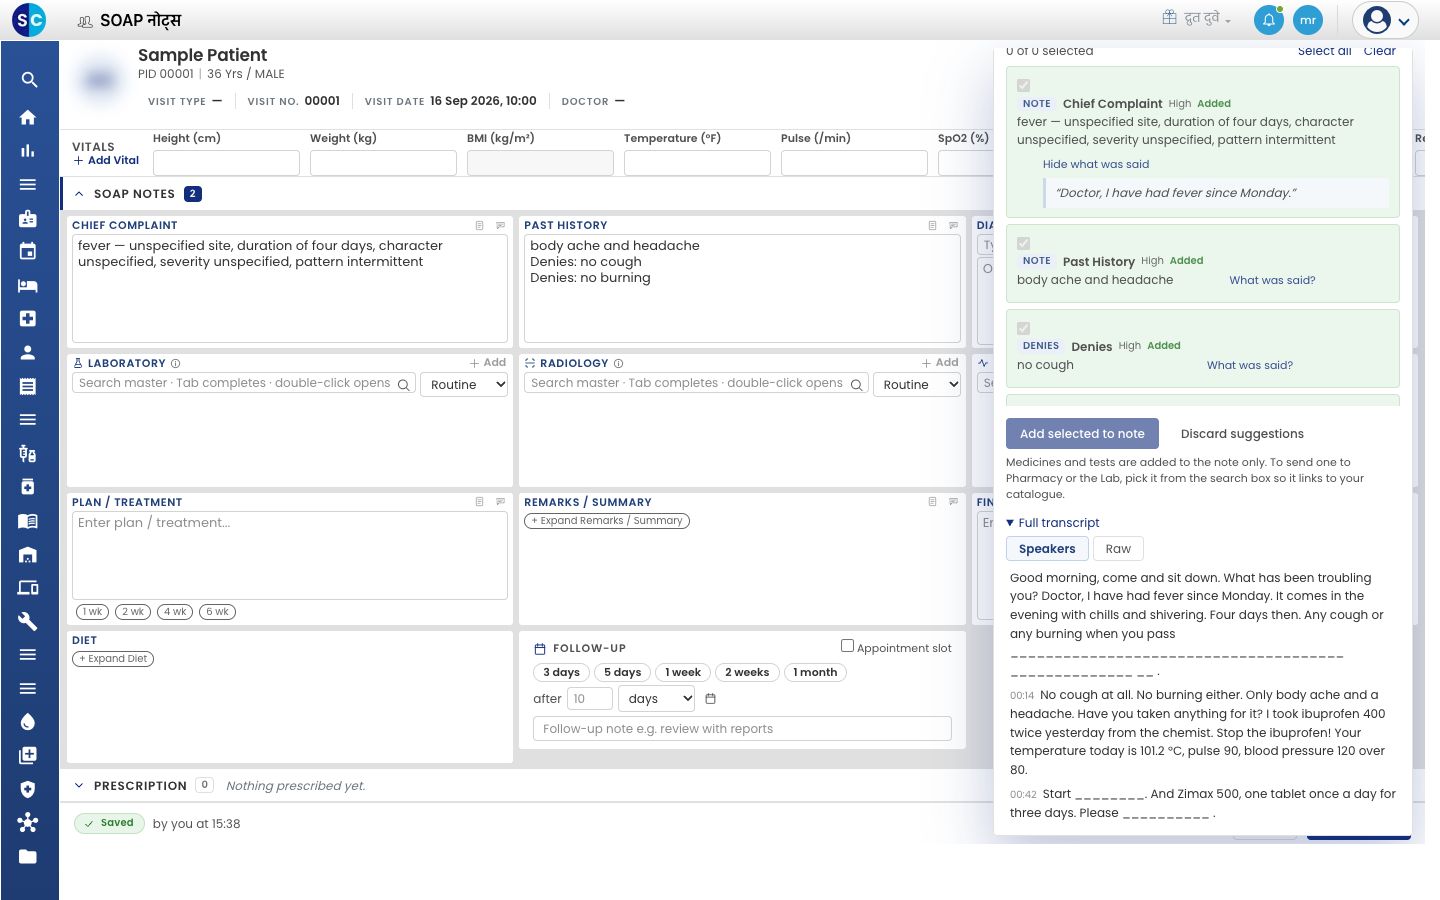Click Add selected to note
This screenshot has width=1440, height=900.
(1082, 434)
